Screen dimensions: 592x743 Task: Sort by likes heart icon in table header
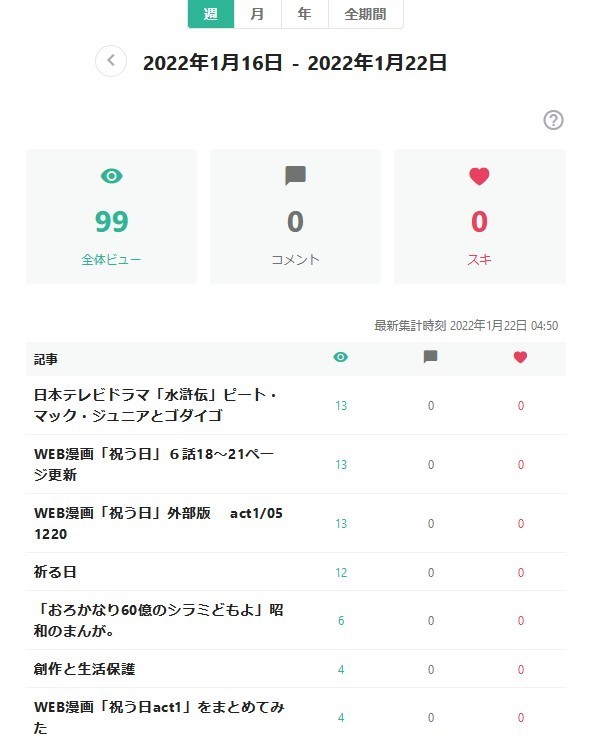(x=520, y=357)
